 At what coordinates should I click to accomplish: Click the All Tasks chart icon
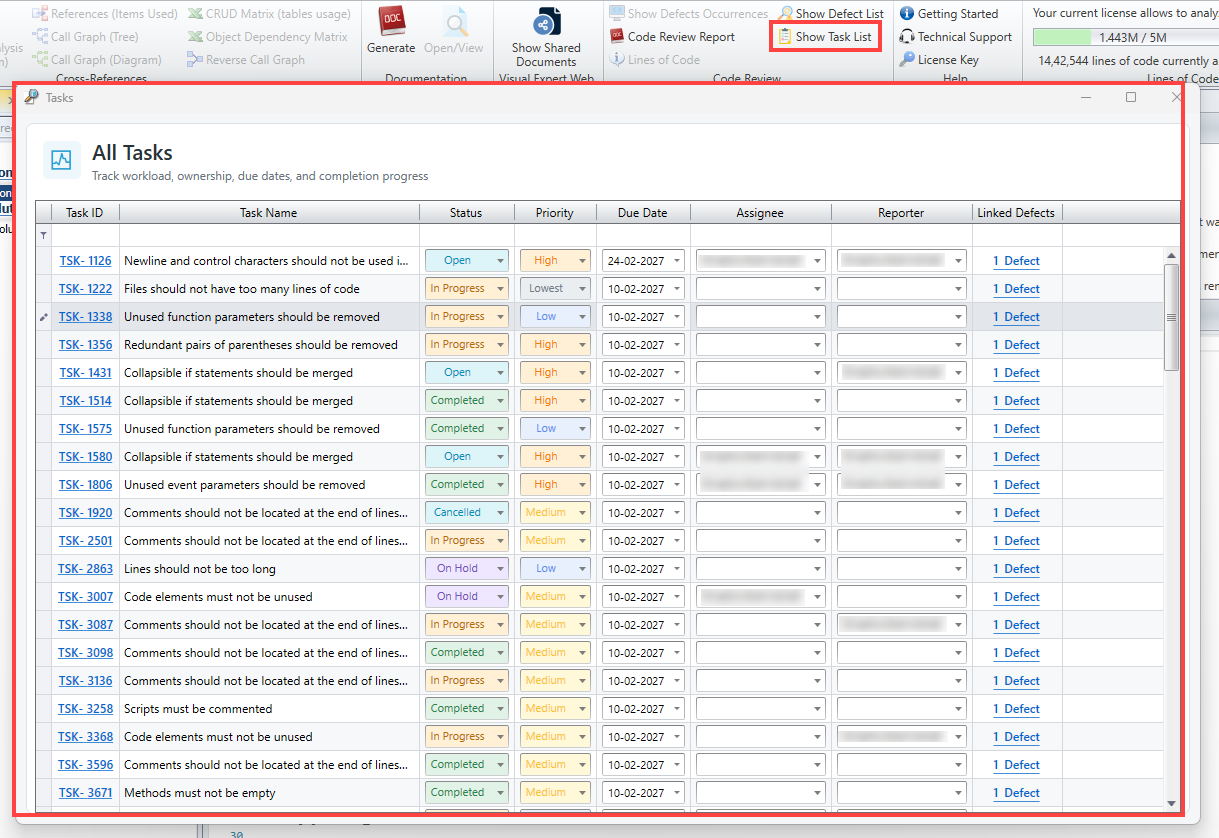[x=62, y=159]
